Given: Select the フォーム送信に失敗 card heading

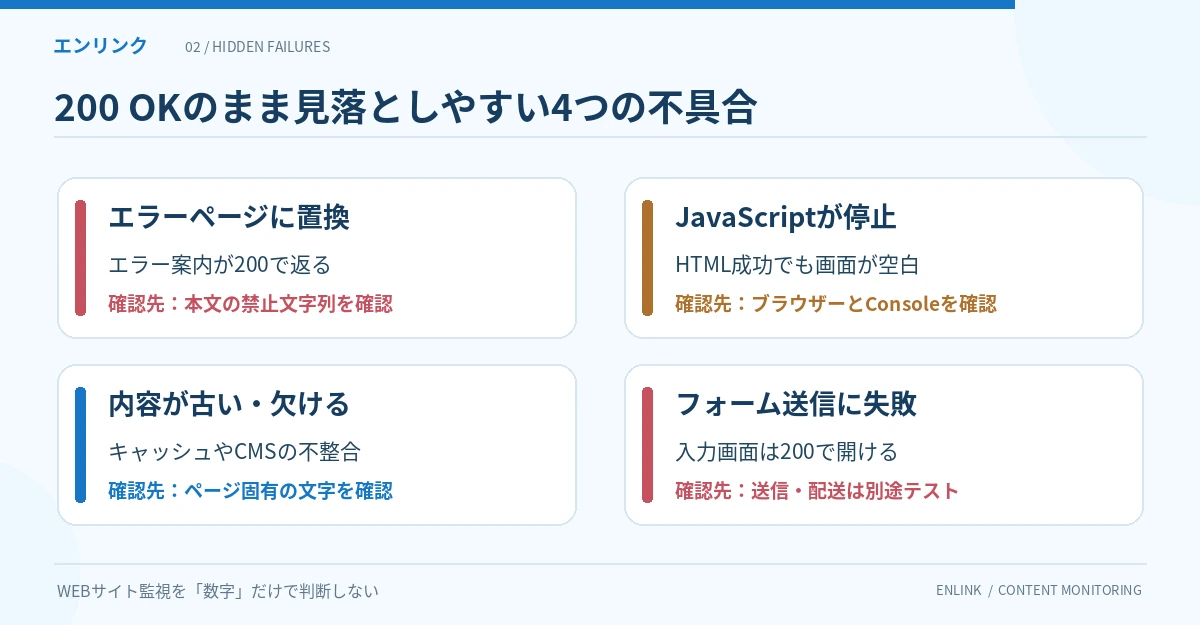Looking at the screenshot, I should pos(796,403).
